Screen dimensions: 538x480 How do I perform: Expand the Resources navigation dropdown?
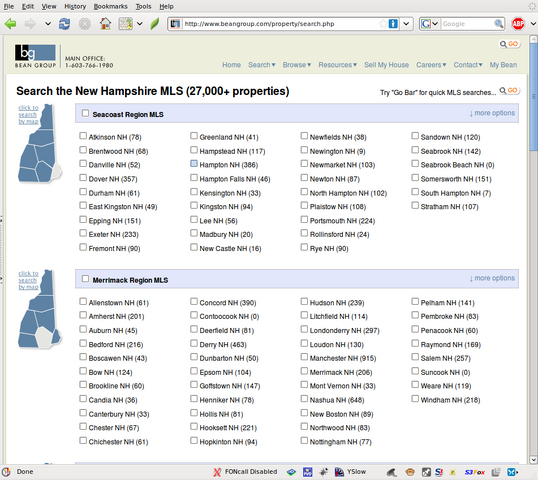point(338,65)
